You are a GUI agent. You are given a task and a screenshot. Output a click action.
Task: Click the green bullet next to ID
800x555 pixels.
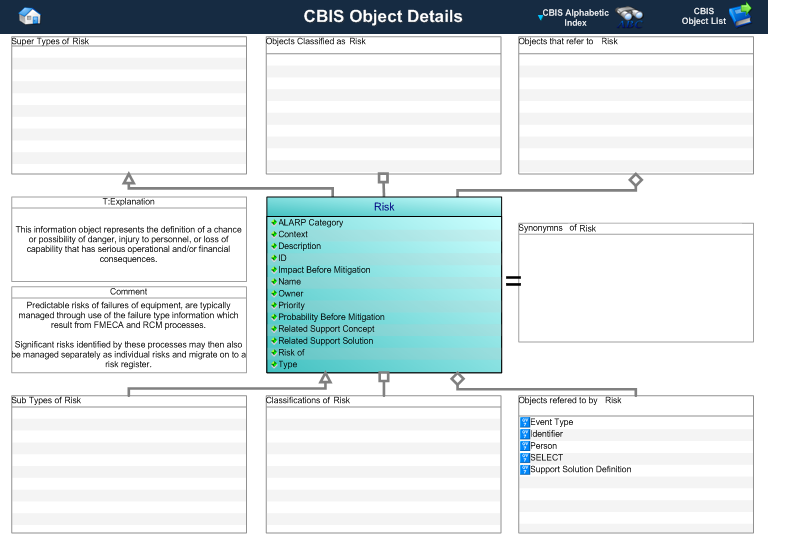click(x=274, y=258)
